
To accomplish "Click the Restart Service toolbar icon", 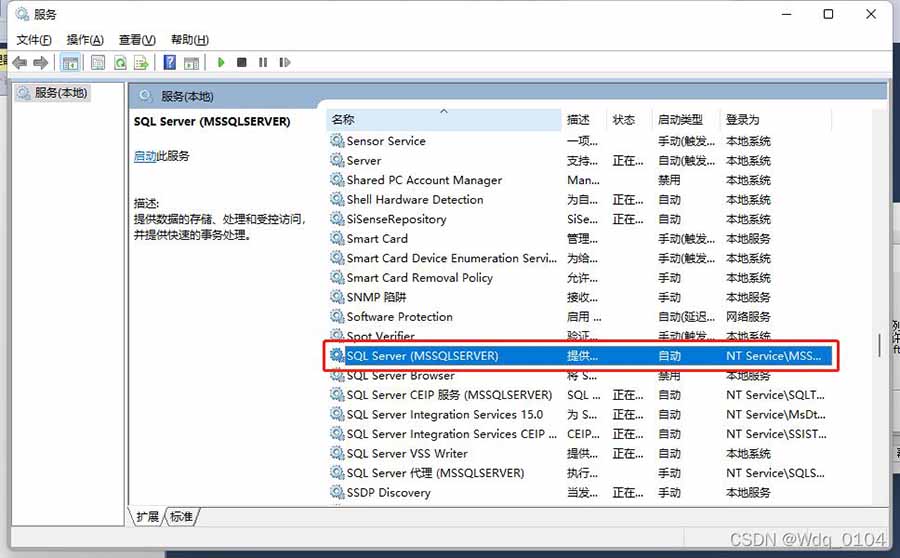I will tap(284, 62).
